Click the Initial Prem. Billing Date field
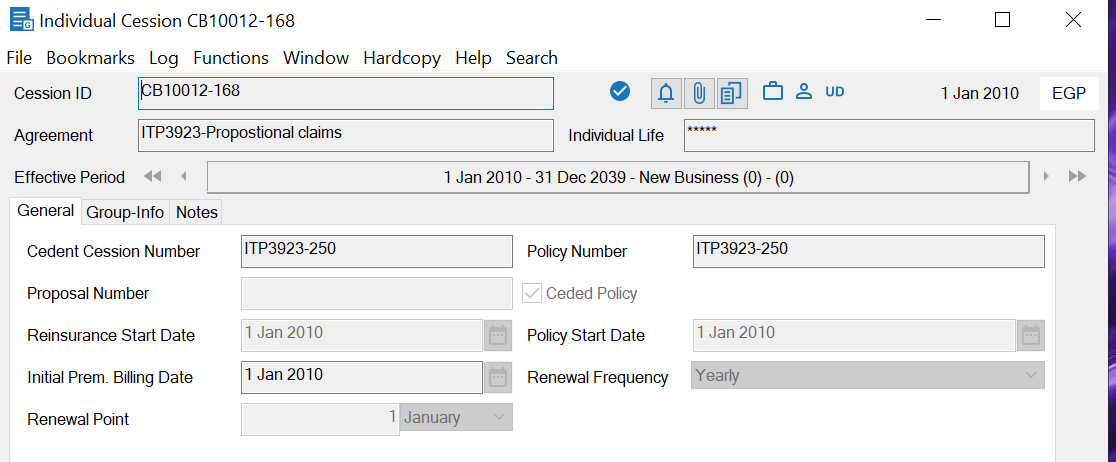This screenshot has width=1116, height=462. pos(362,377)
